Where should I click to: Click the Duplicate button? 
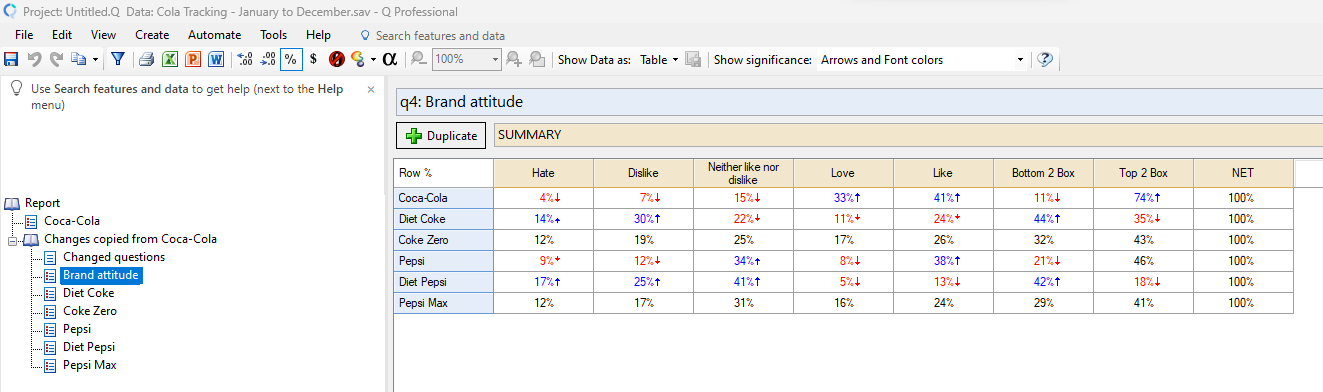(x=441, y=135)
